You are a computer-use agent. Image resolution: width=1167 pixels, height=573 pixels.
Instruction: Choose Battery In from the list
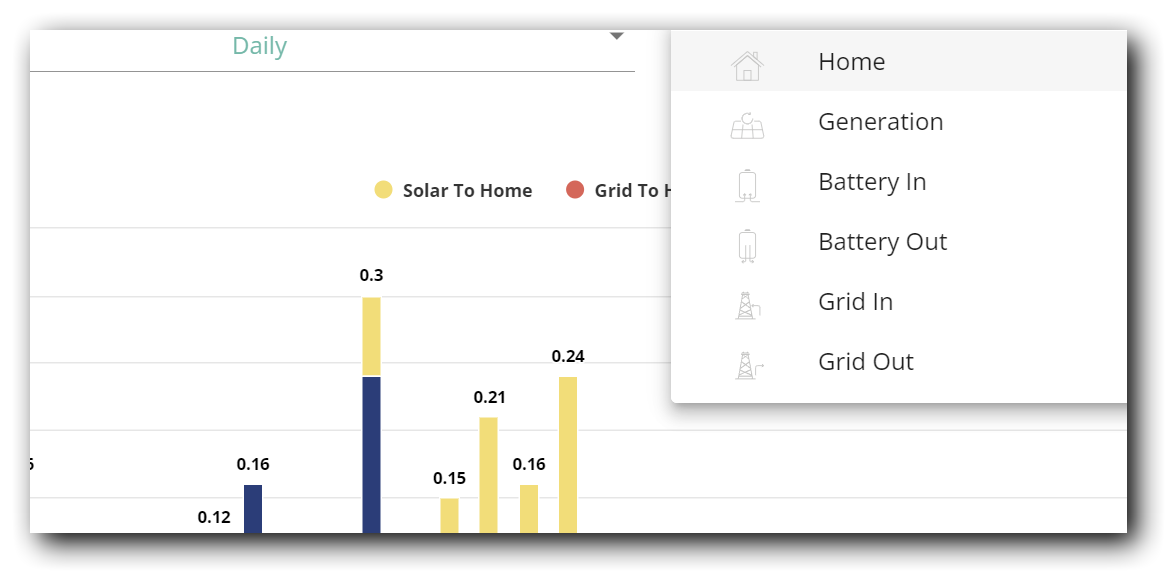point(898,182)
